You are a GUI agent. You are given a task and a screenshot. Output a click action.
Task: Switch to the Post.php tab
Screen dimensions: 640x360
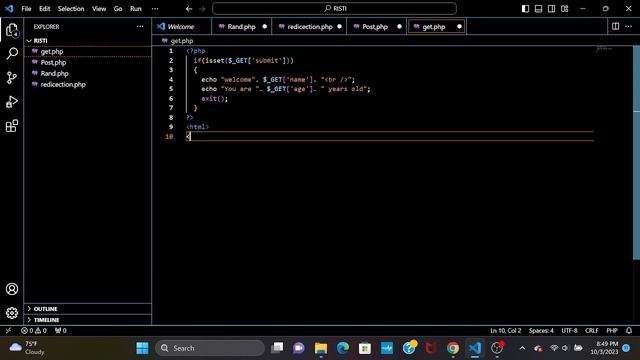click(x=376, y=27)
